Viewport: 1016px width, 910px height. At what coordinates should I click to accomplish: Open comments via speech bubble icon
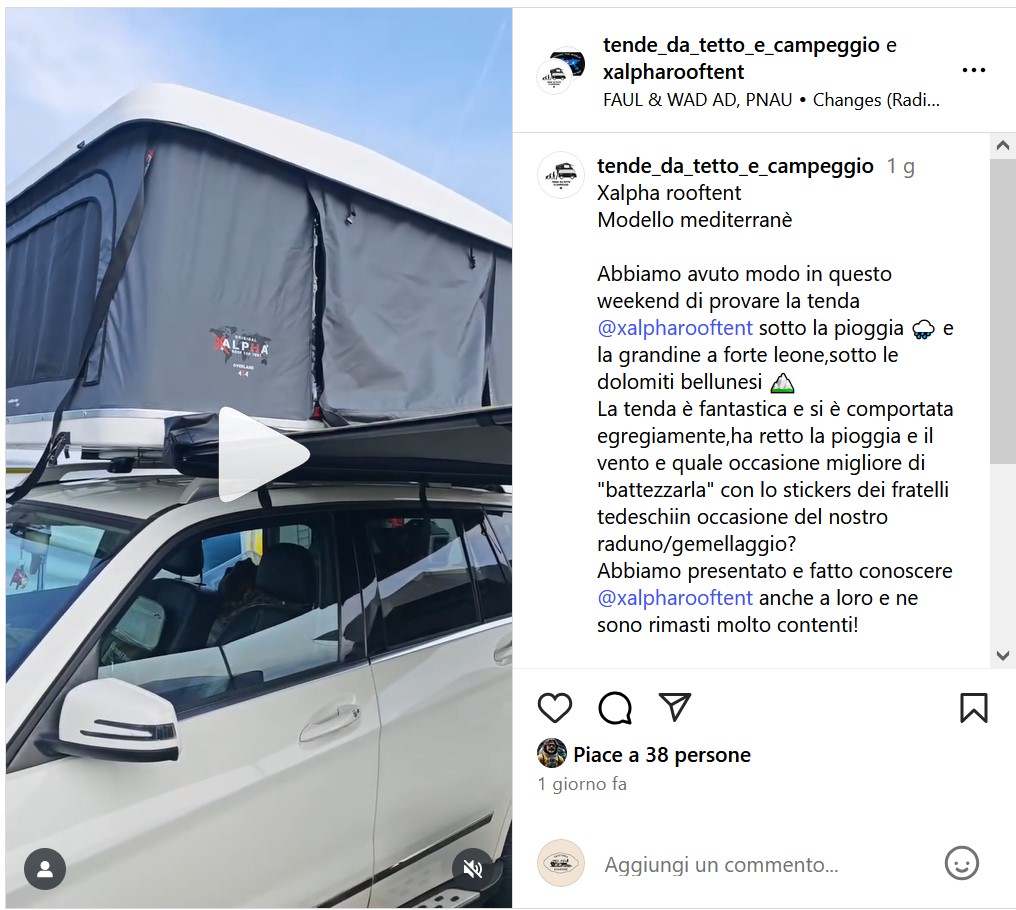click(x=615, y=707)
